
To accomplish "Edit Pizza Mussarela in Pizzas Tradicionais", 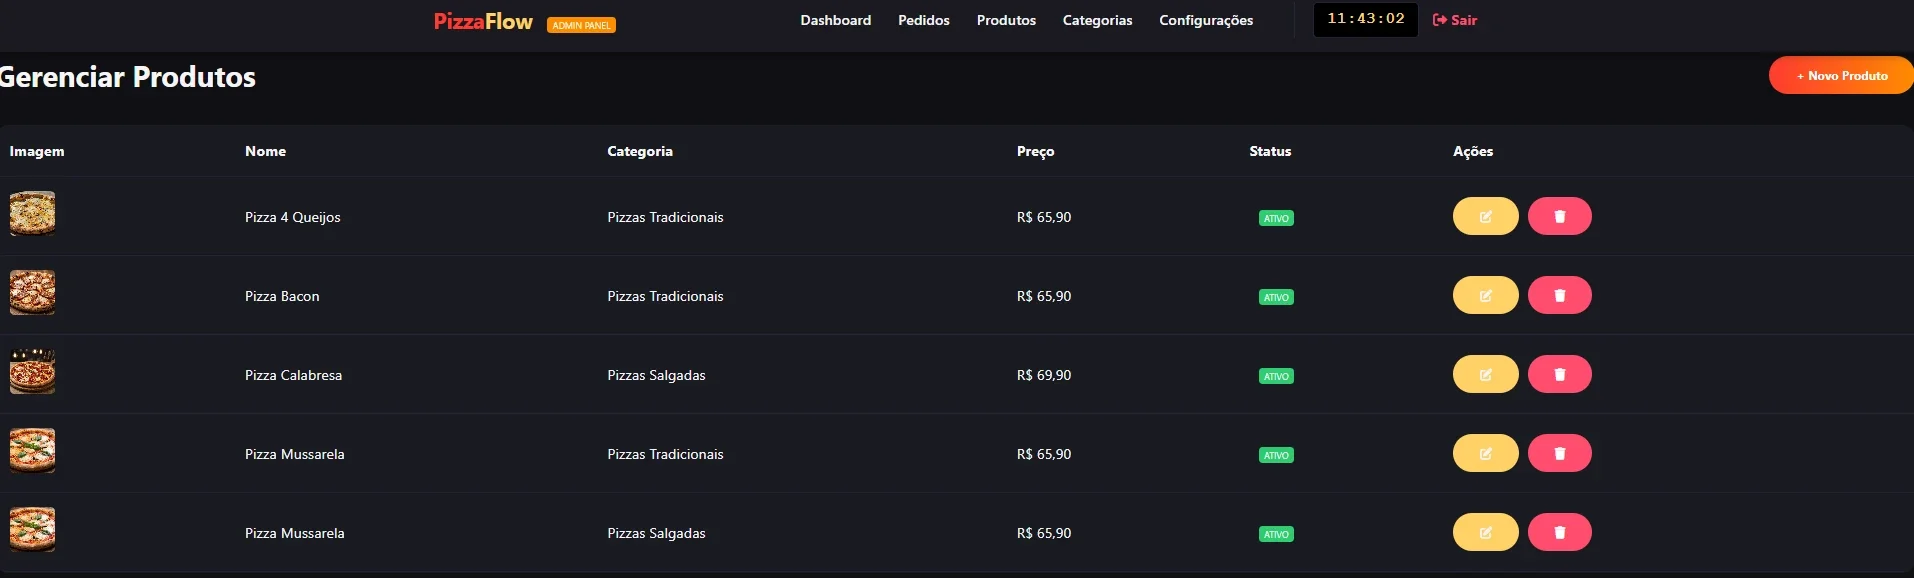I will pyautogui.click(x=1485, y=453).
